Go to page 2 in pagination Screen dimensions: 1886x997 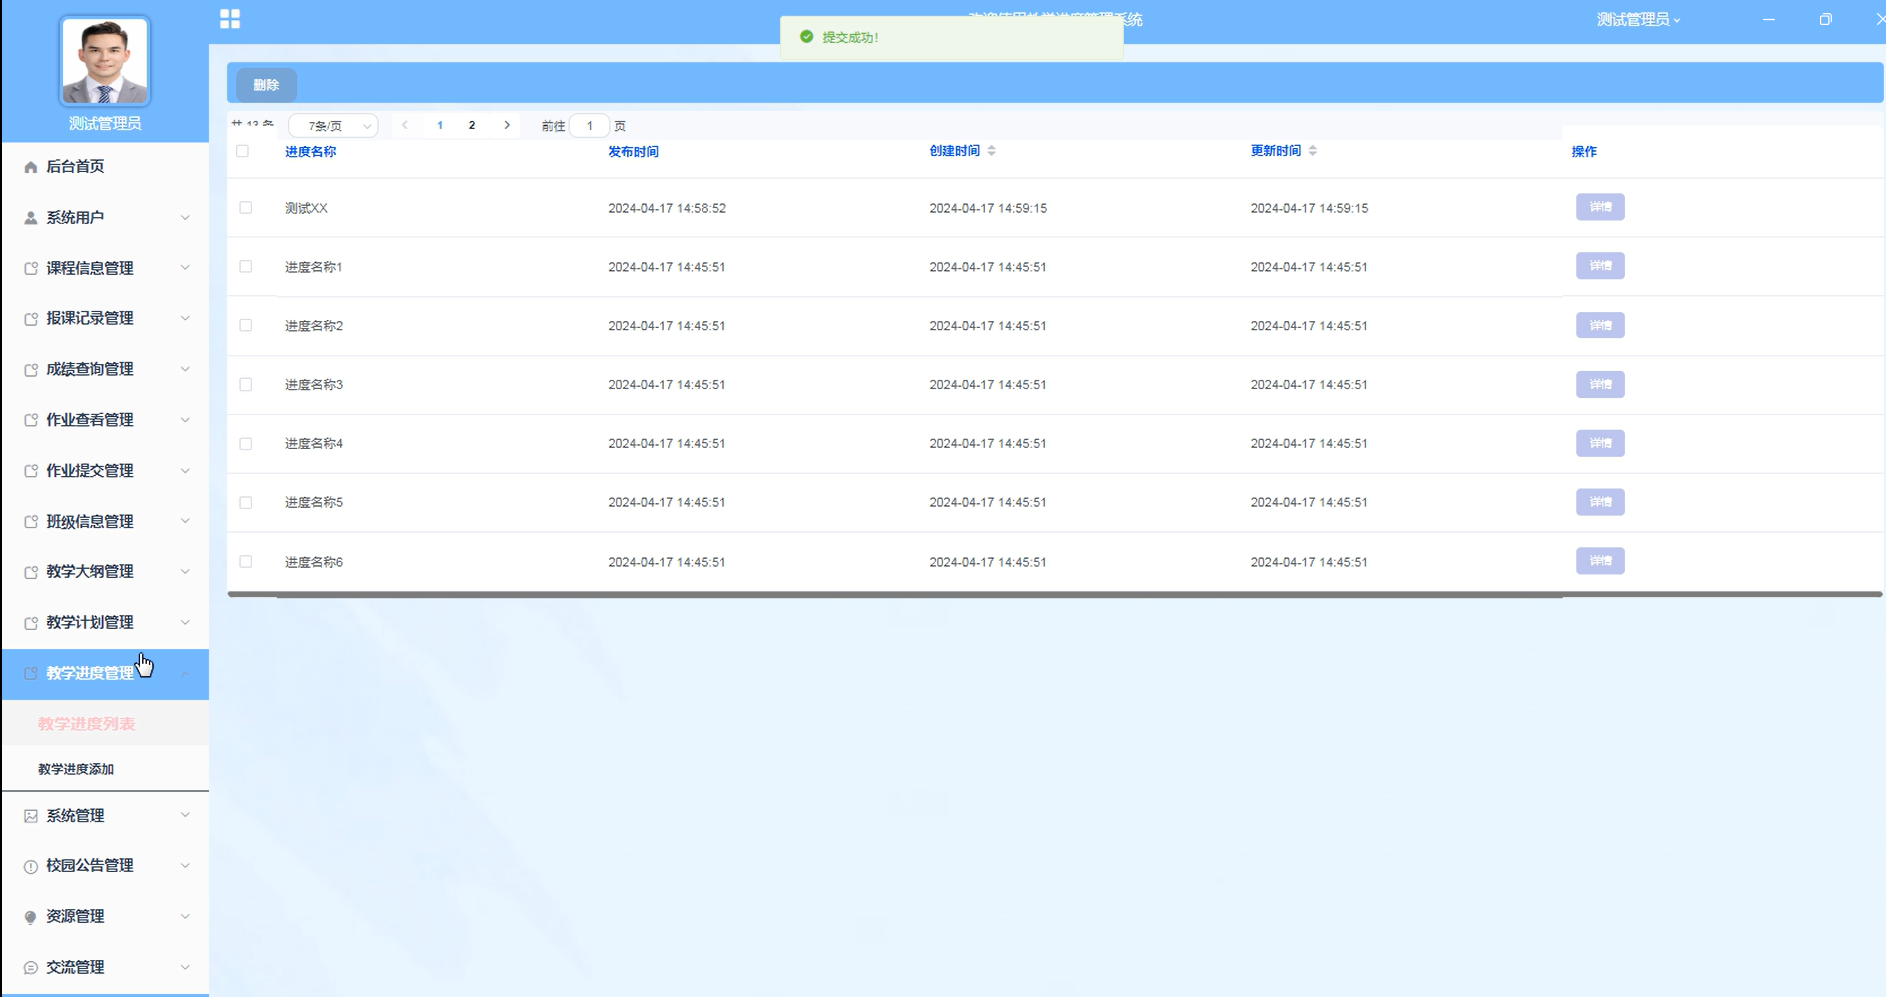point(472,125)
